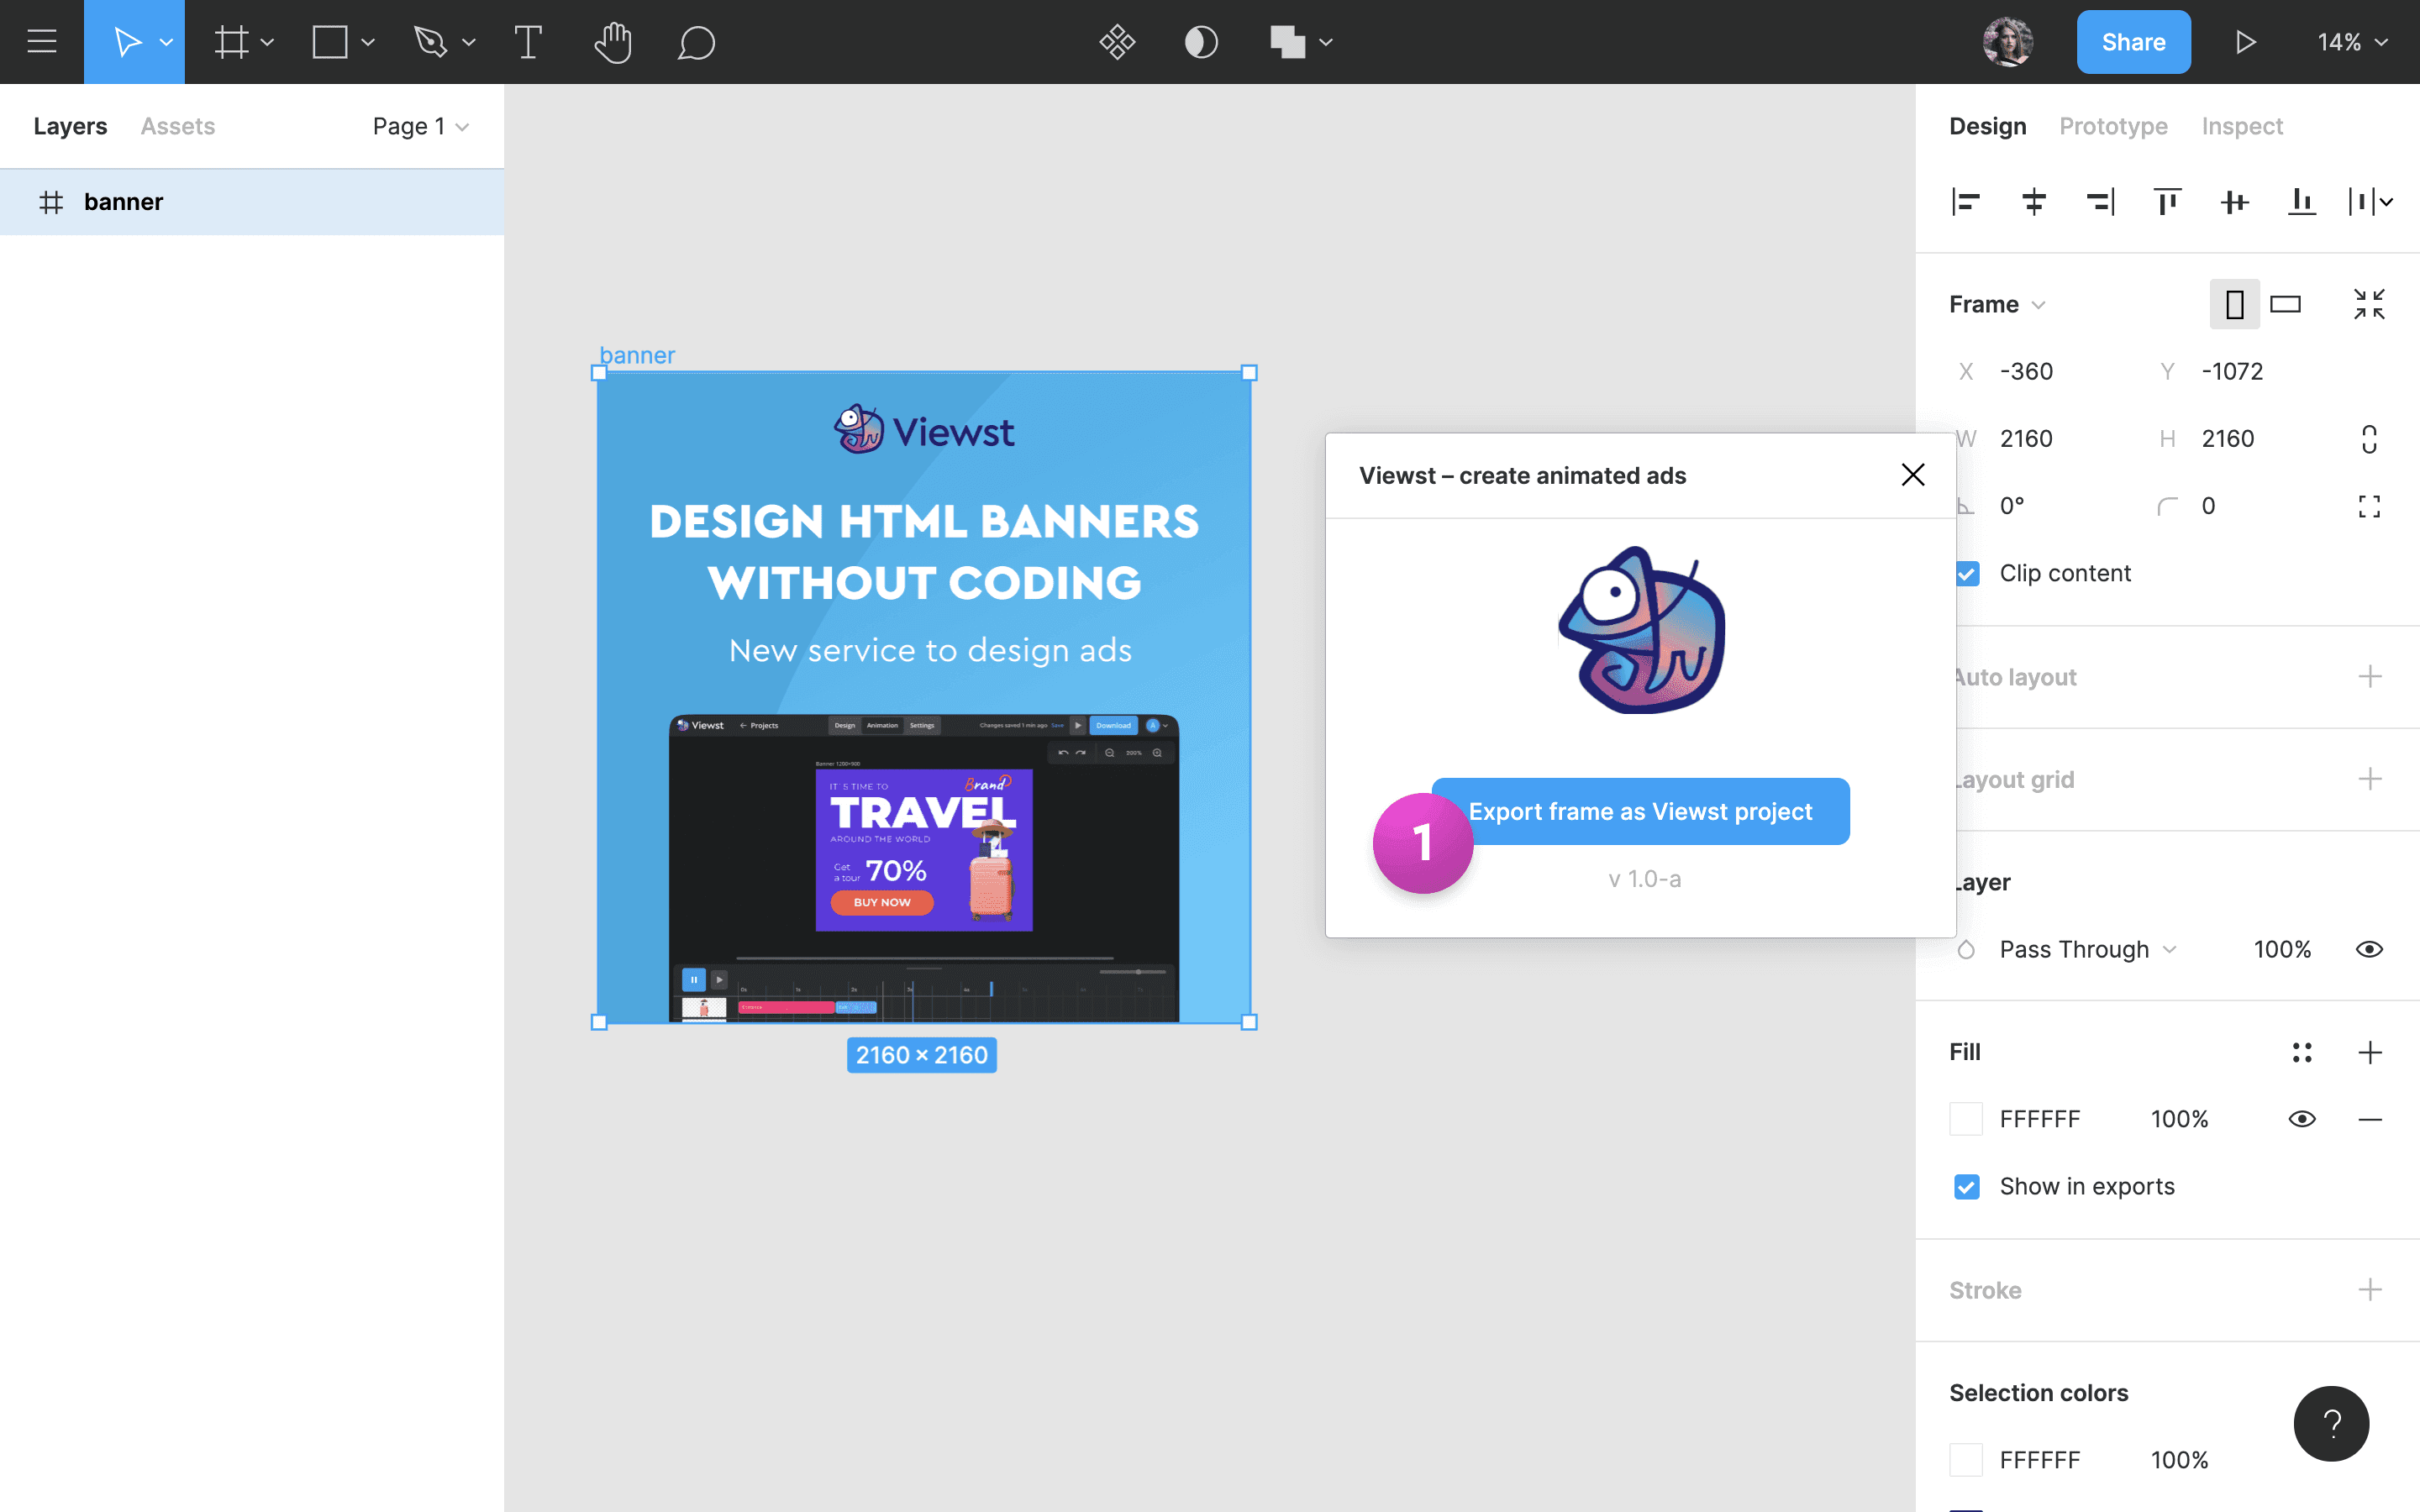Viewport: 2420px width, 1512px height.
Task: Click the FFFFFF fill color swatch
Action: [1966, 1119]
